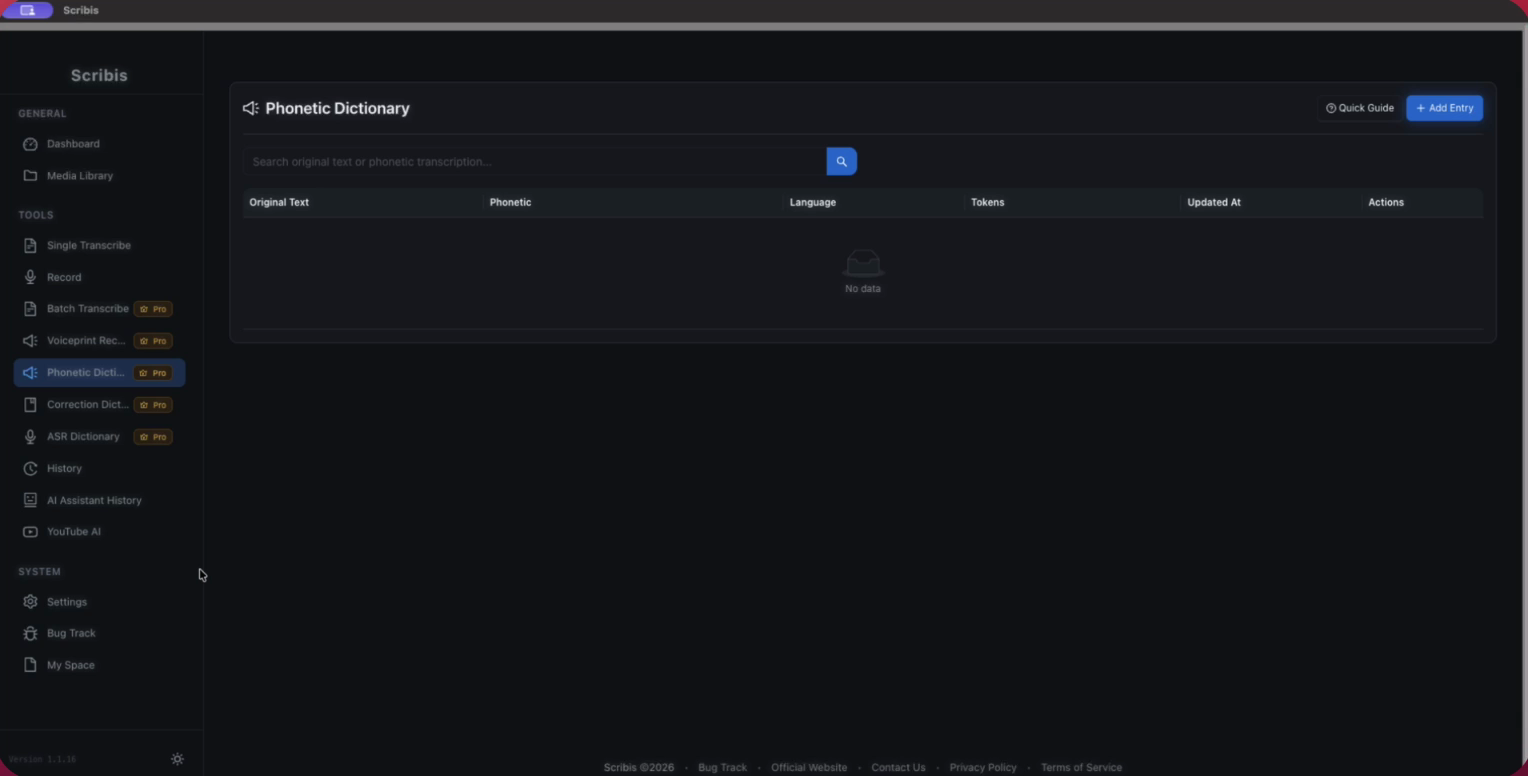Screen dimensions: 1528x776
Task: Click the Phonetic Dictionary sidebar icon
Action: click(x=30, y=373)
